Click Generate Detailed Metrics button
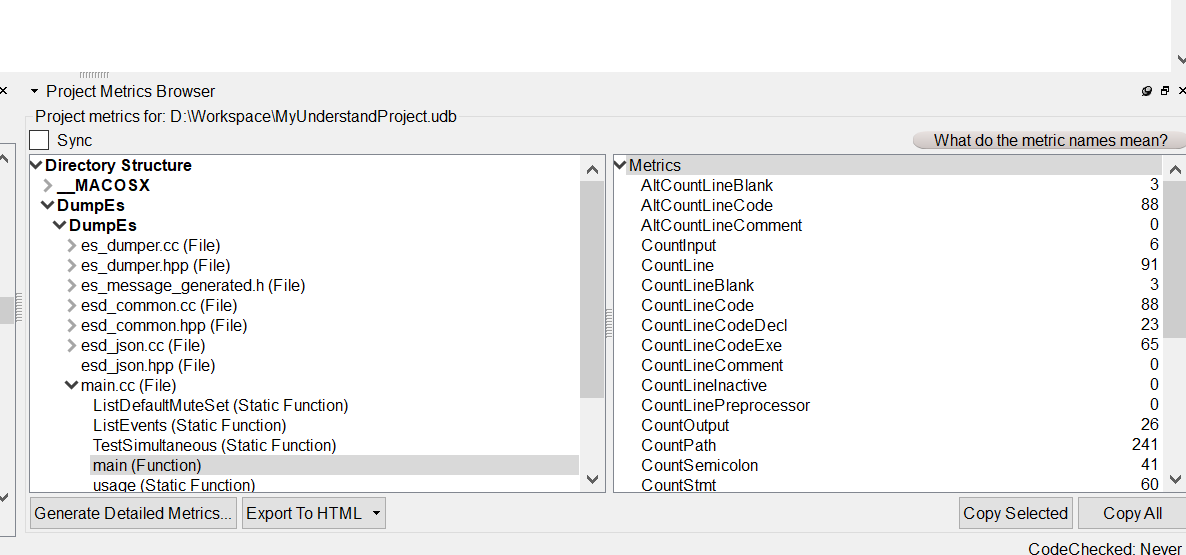 tap(133, 513)
